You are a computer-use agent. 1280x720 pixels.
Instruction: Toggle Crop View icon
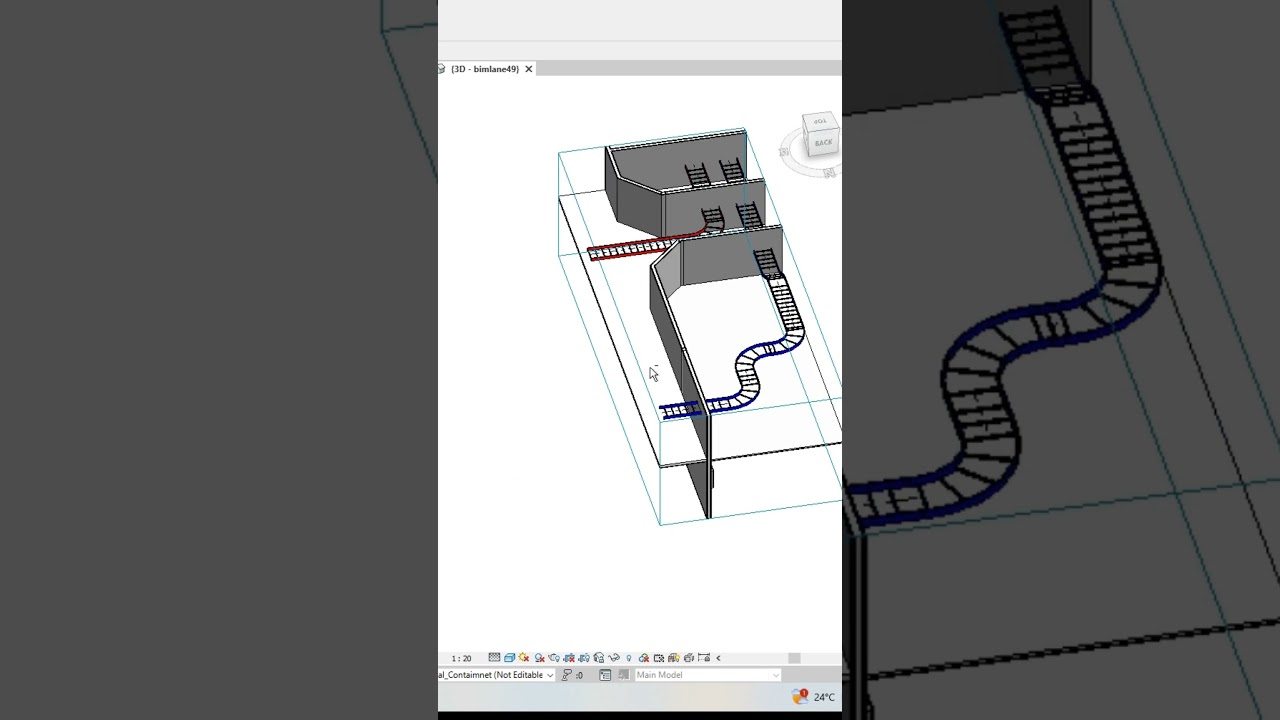click(x=568, y=657)
